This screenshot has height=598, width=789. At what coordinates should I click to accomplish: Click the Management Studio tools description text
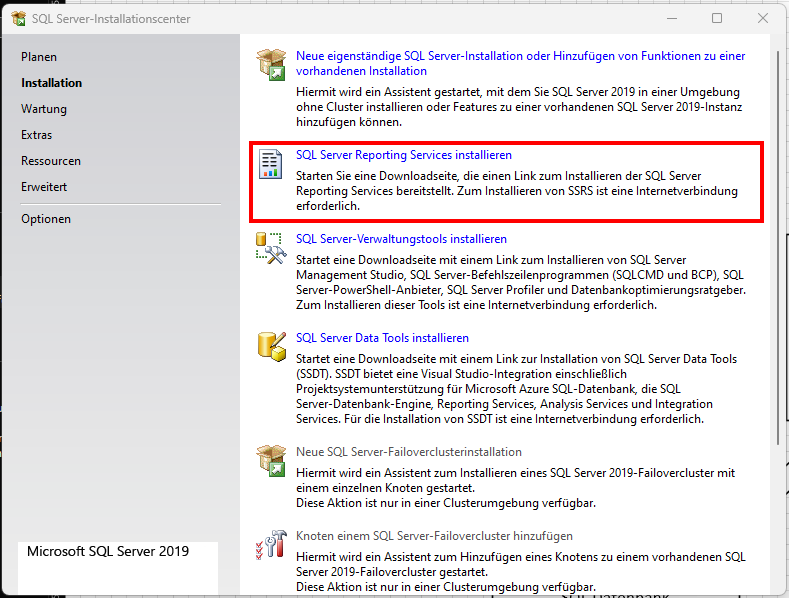[x=521, y=282]
